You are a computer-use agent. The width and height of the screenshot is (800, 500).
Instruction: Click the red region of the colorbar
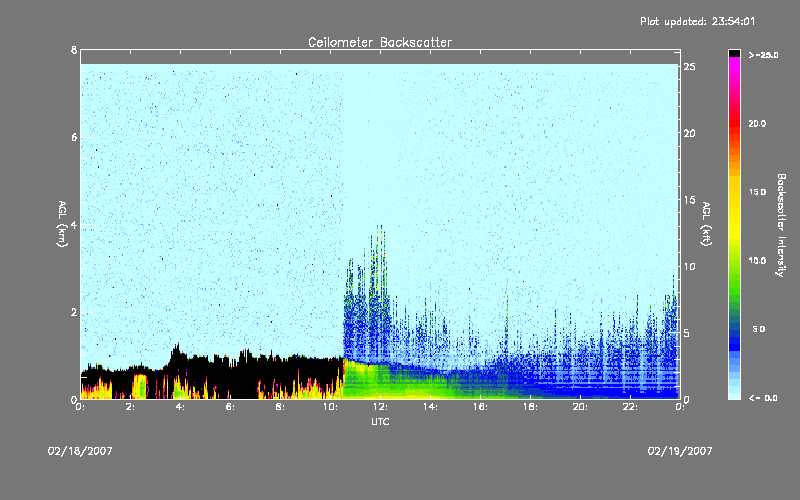(734, 122)
